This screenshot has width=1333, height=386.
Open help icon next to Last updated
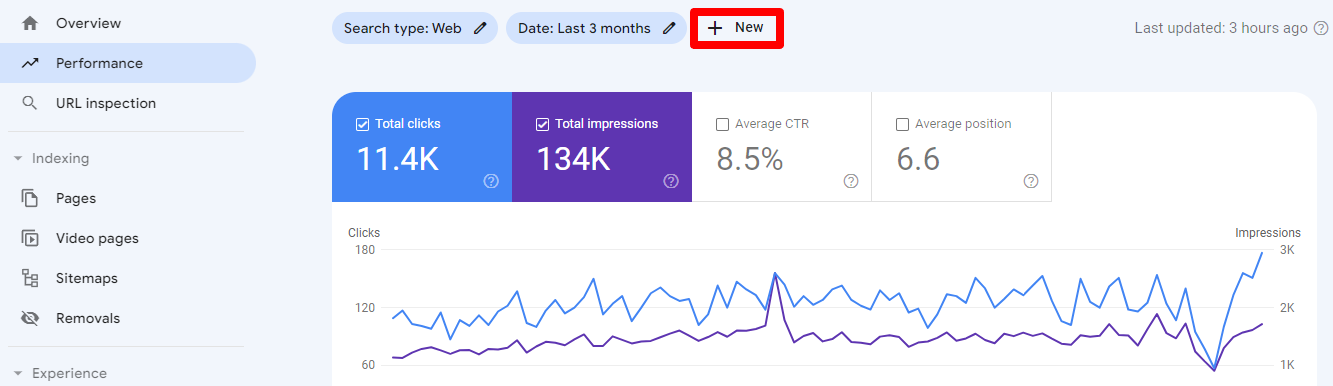[x=1321, y=28]
